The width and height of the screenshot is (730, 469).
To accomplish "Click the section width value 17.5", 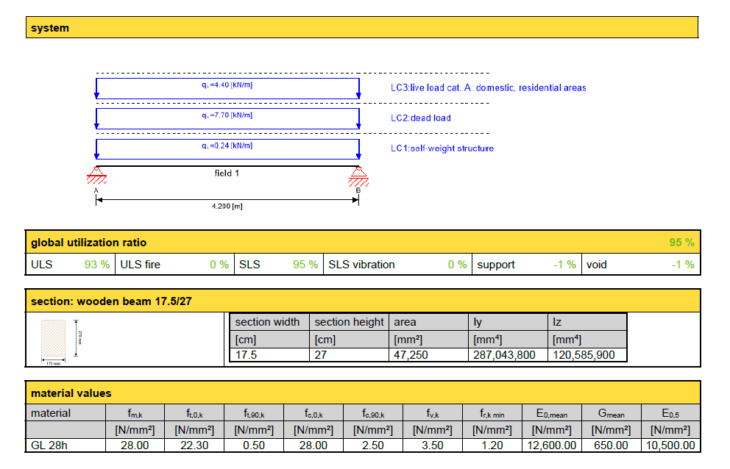I will (246, 354).
